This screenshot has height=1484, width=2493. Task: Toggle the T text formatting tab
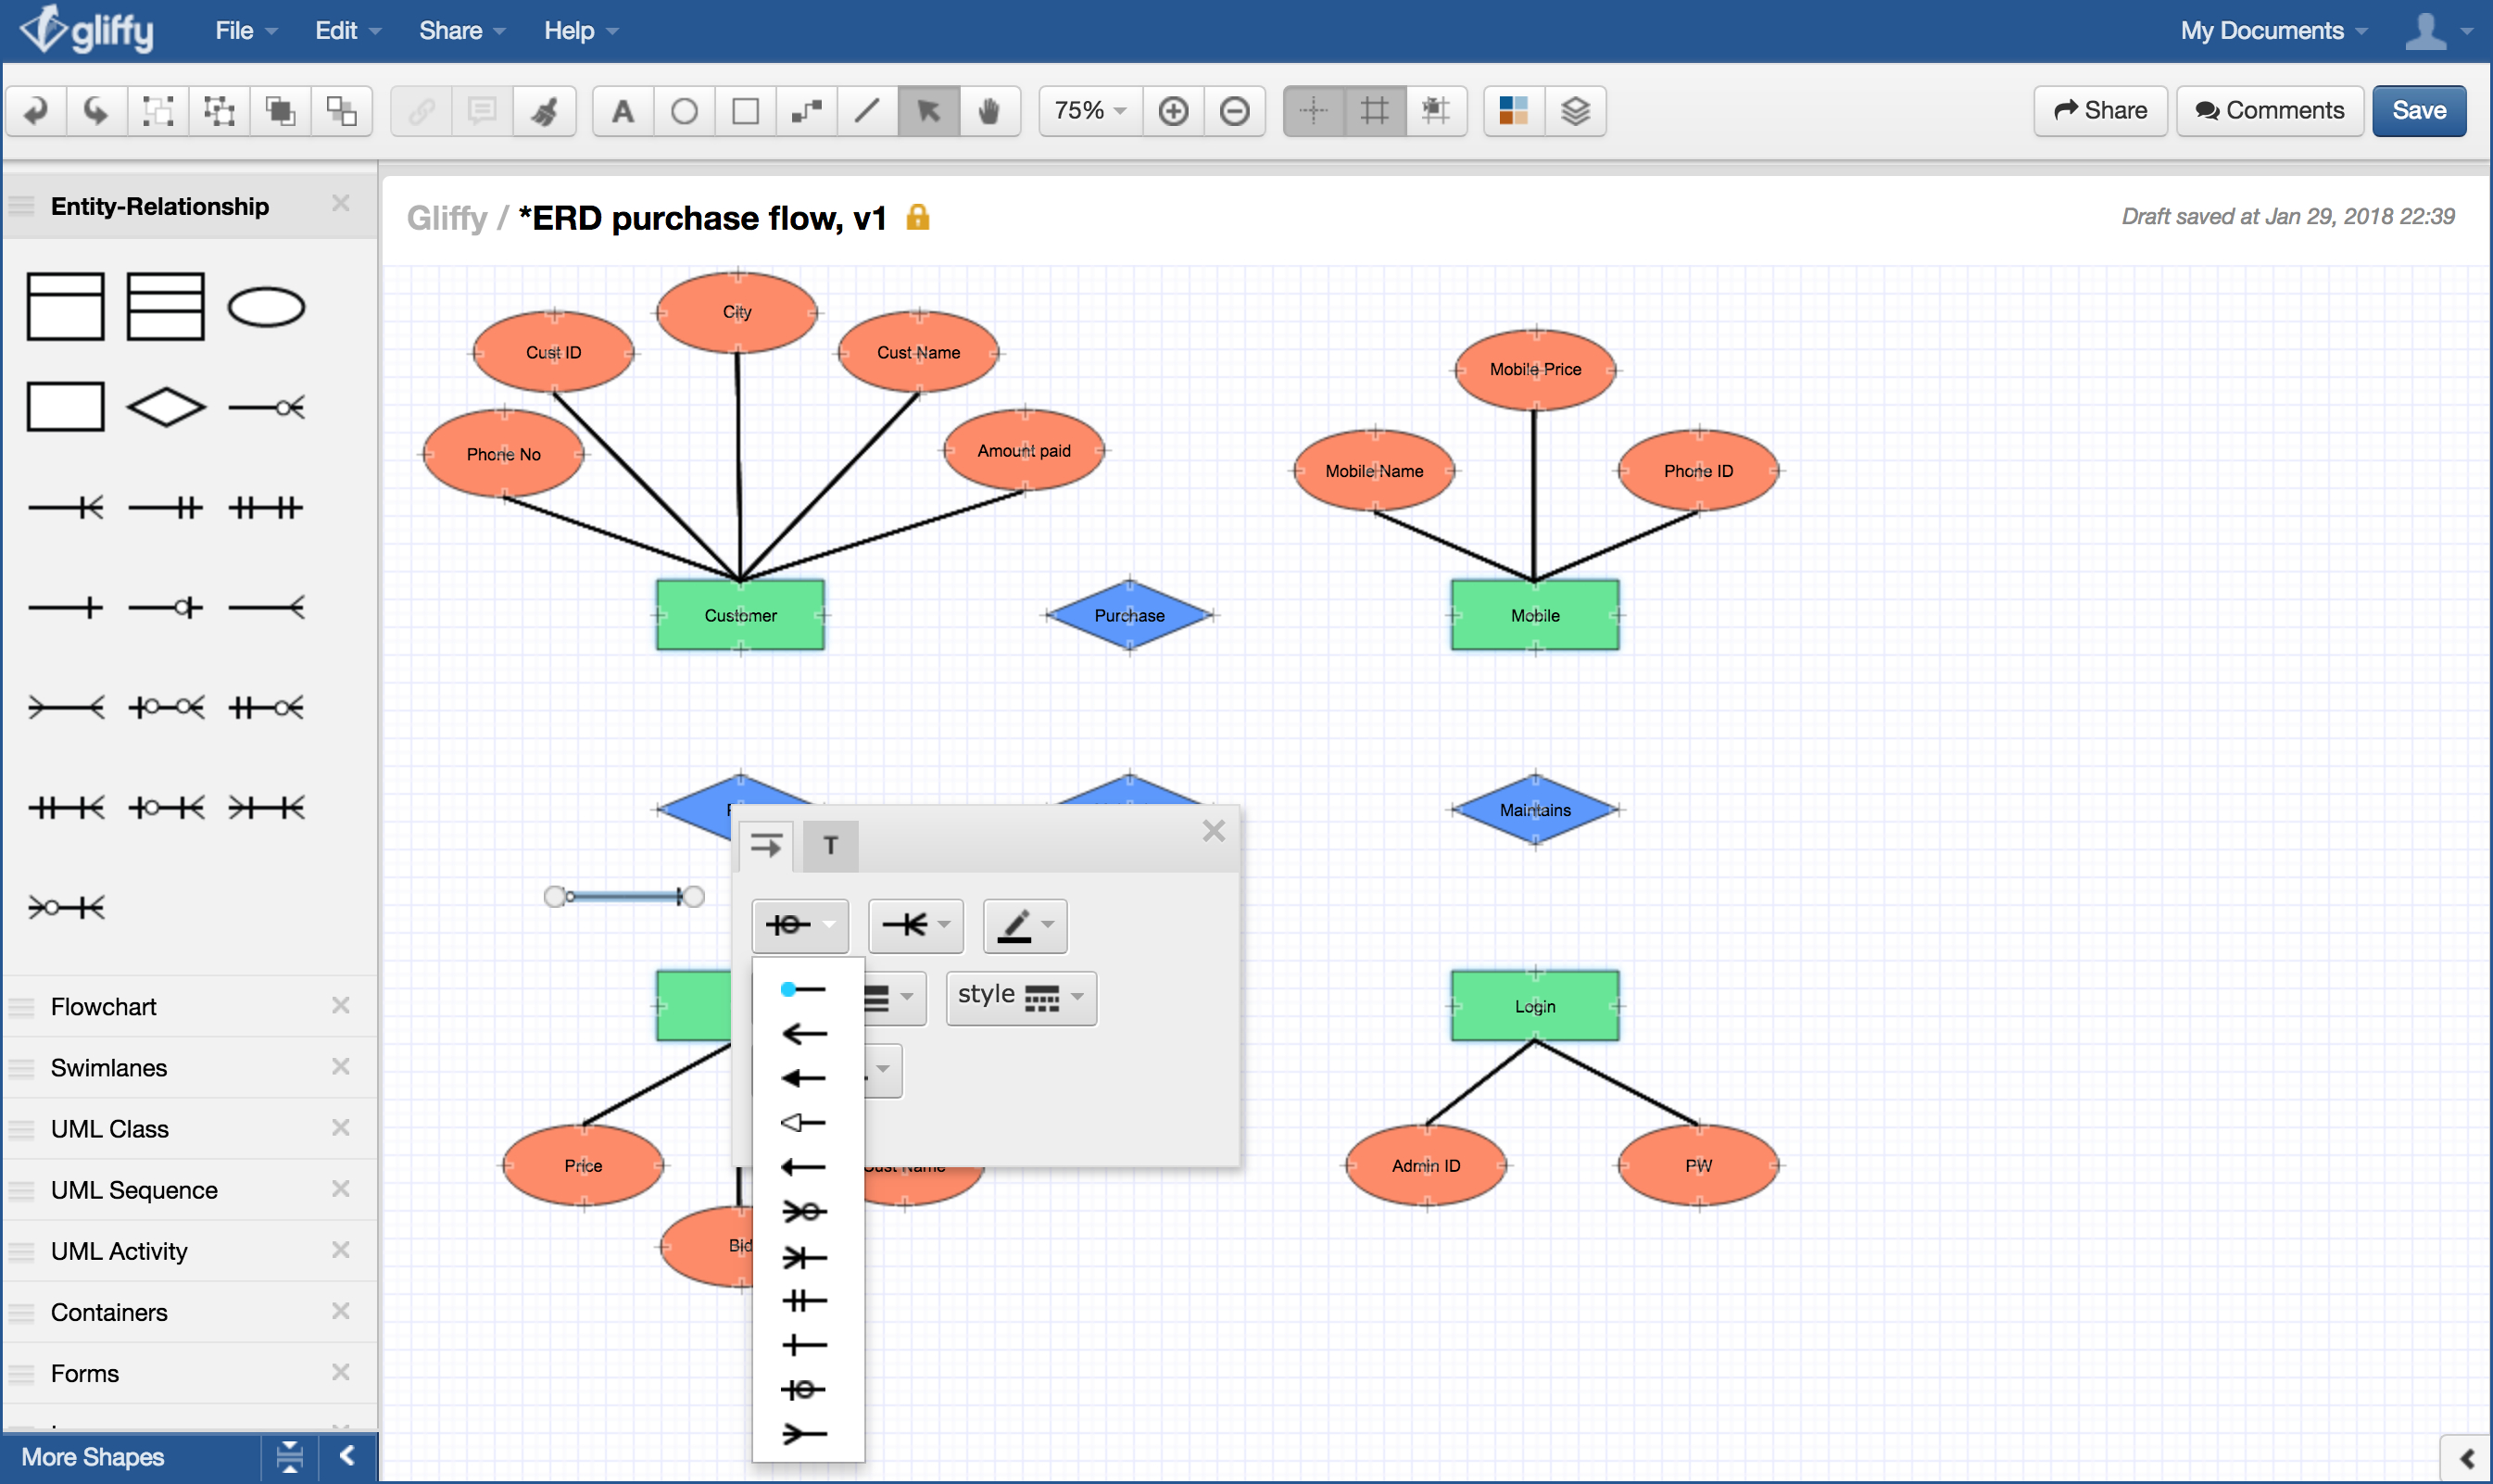point(828,845)
